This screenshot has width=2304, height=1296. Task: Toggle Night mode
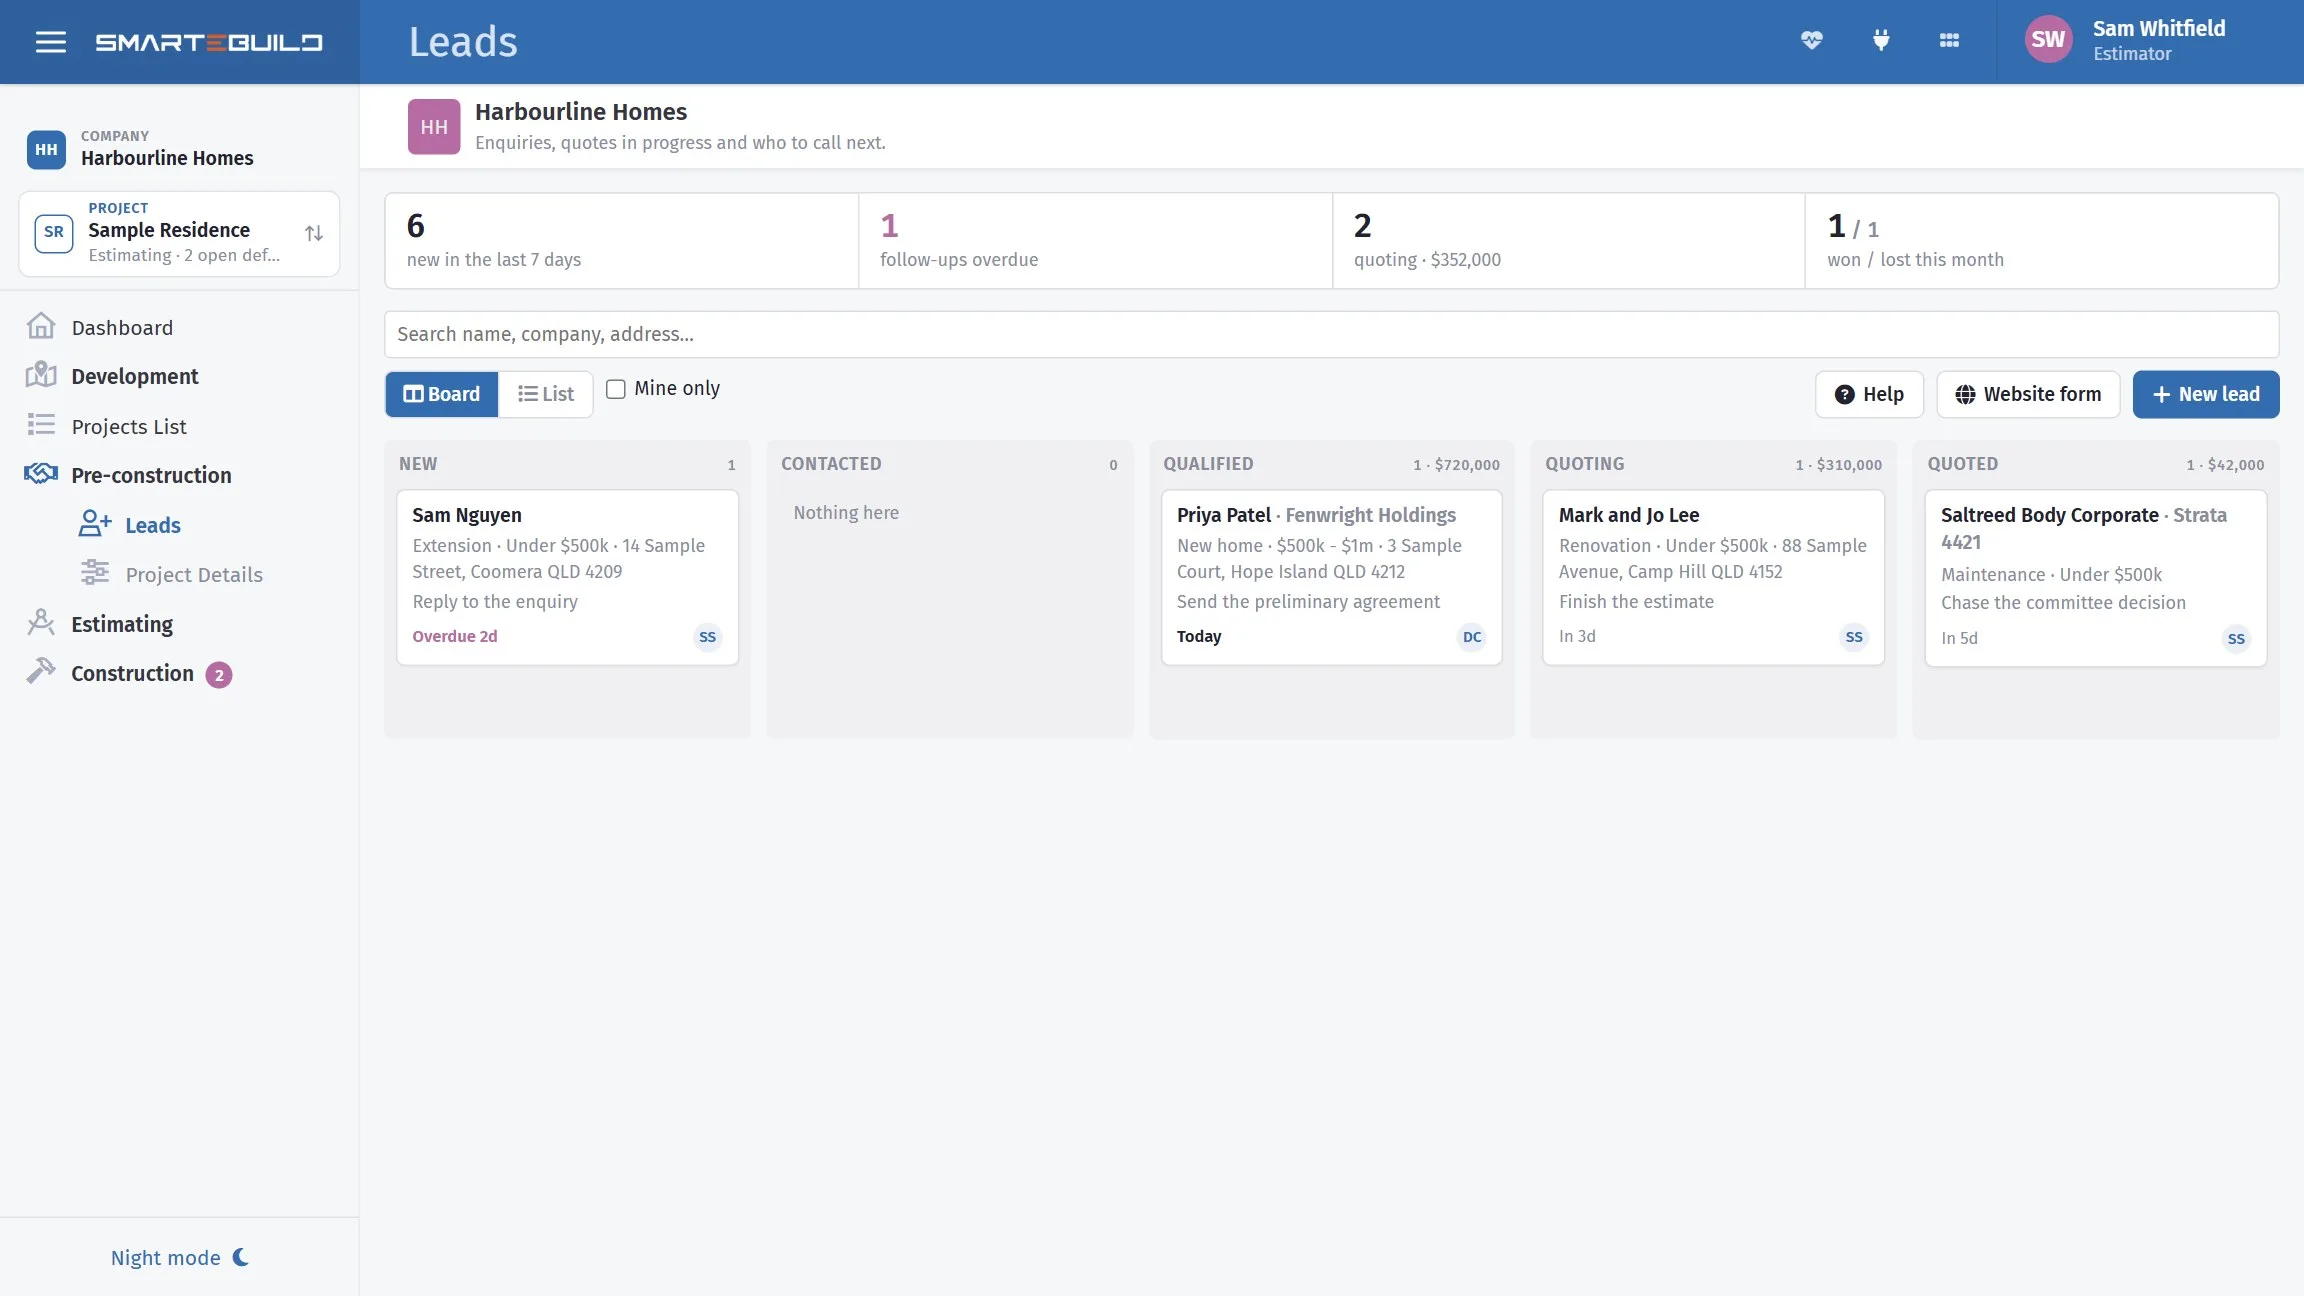pyautogui.click(x=180, y=1257)
